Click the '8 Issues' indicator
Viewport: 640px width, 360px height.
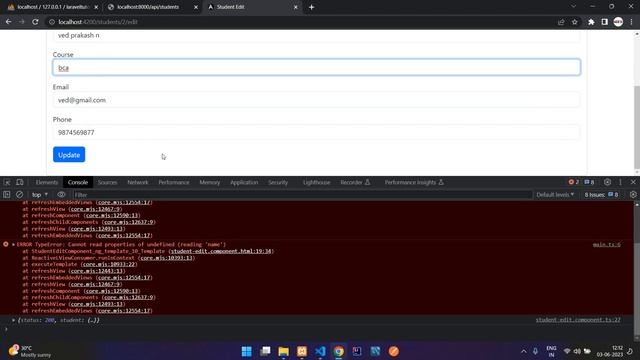click(601, 195)
